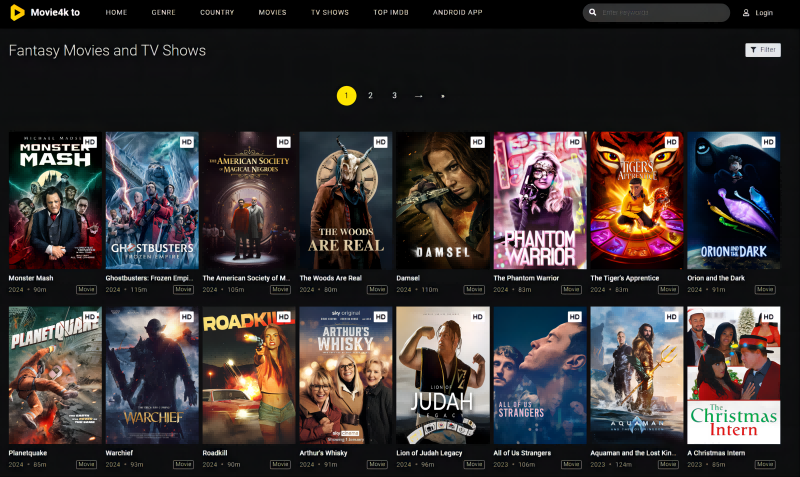Open American Society of Magical Negroes poster
Screen dimensions: 800x477
click(249, 200)
